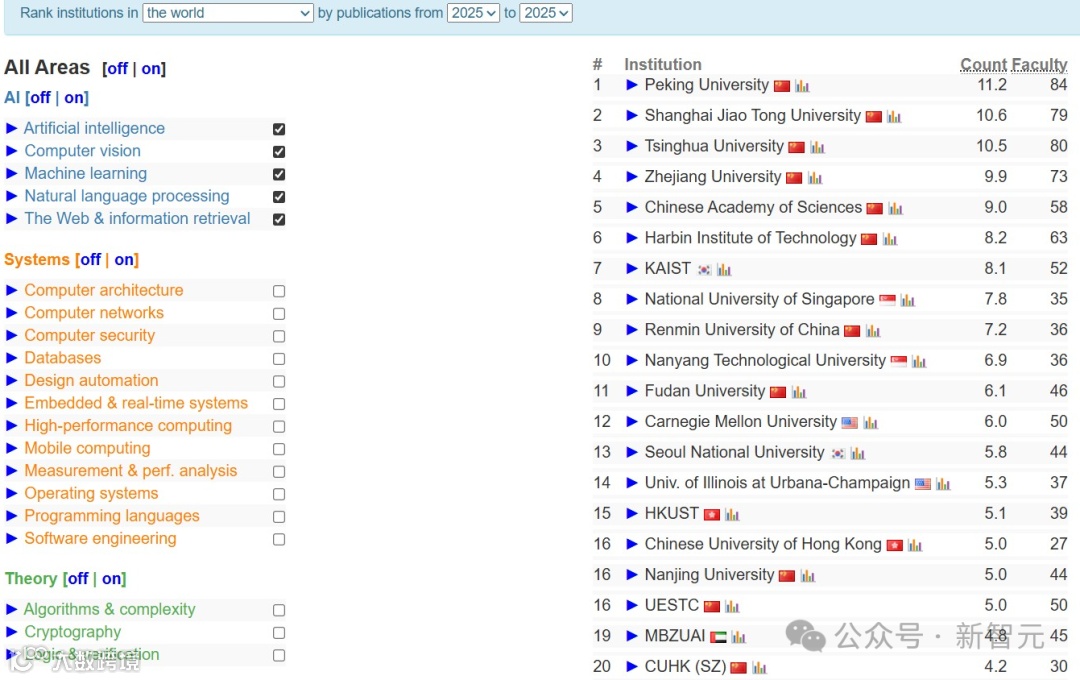This screenshot has width=1080, height=680.
Task: Open bar chart icon for Peking University
Action: tap(802, 86)
